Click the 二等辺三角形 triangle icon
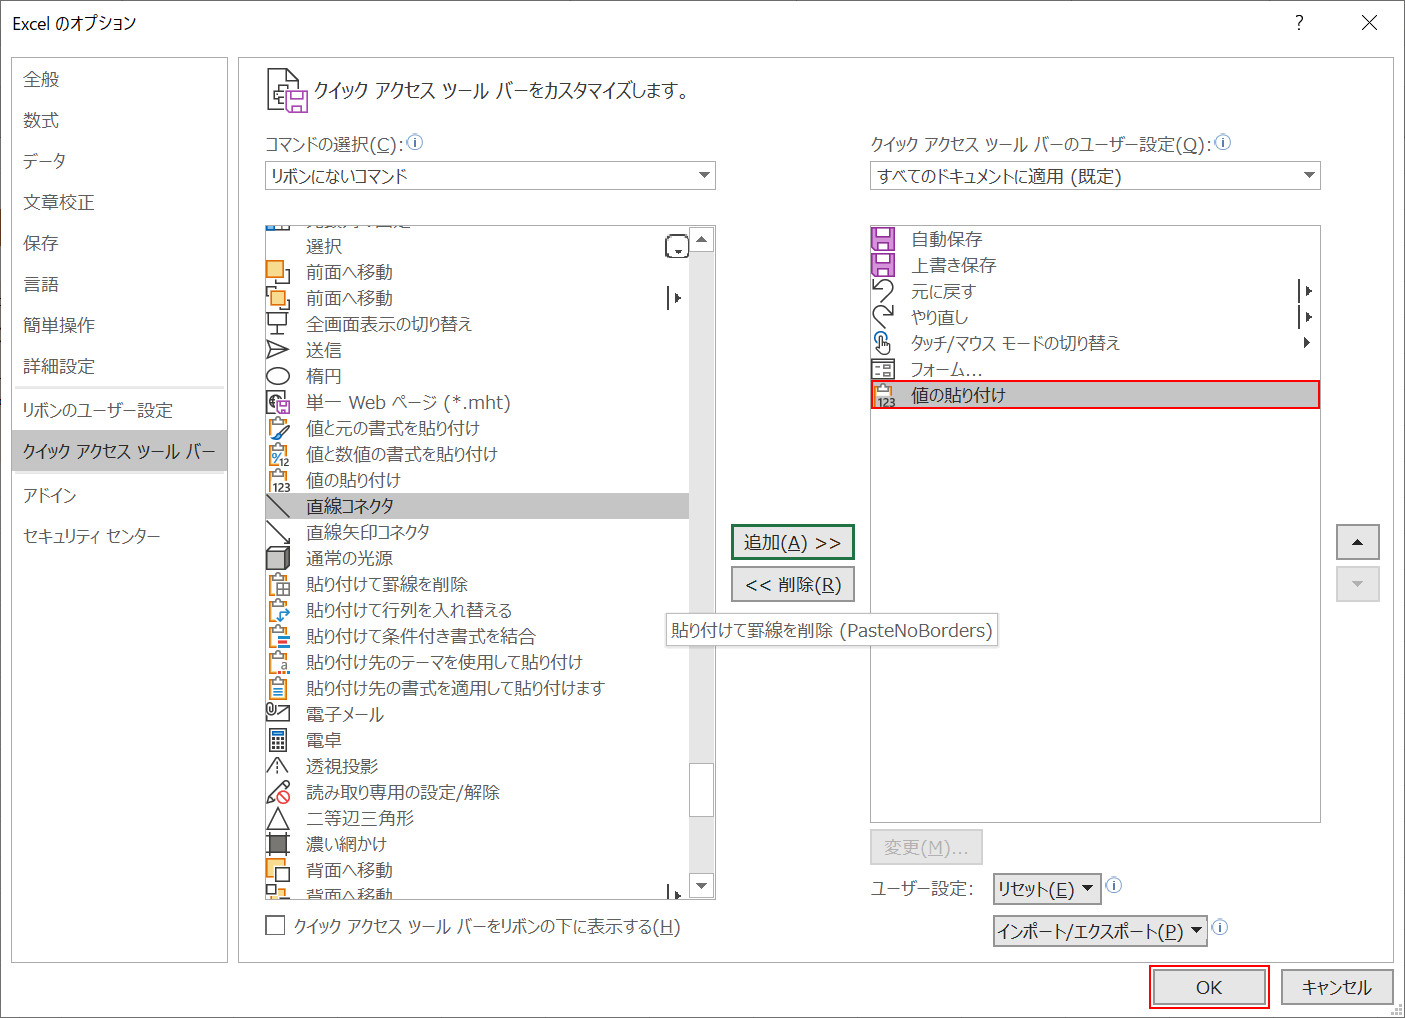 (x=278, y=817)
